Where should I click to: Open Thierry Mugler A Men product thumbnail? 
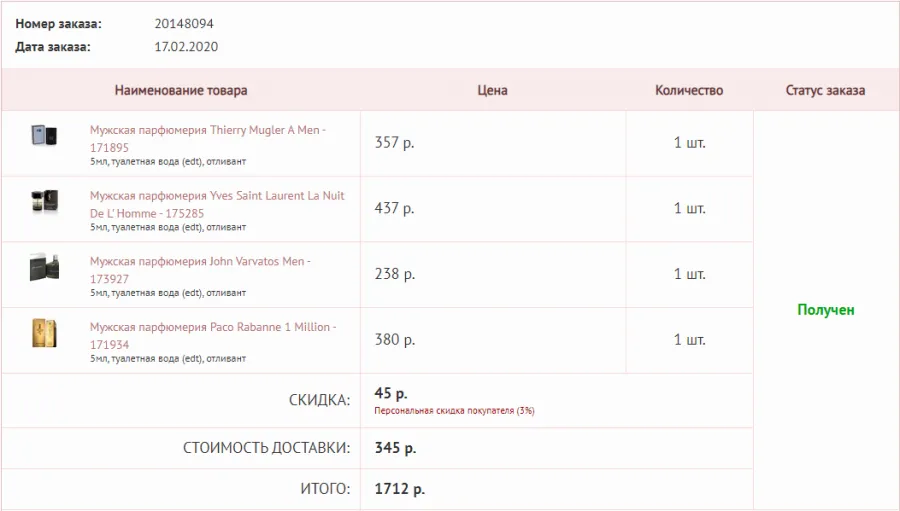pos(44,136)
